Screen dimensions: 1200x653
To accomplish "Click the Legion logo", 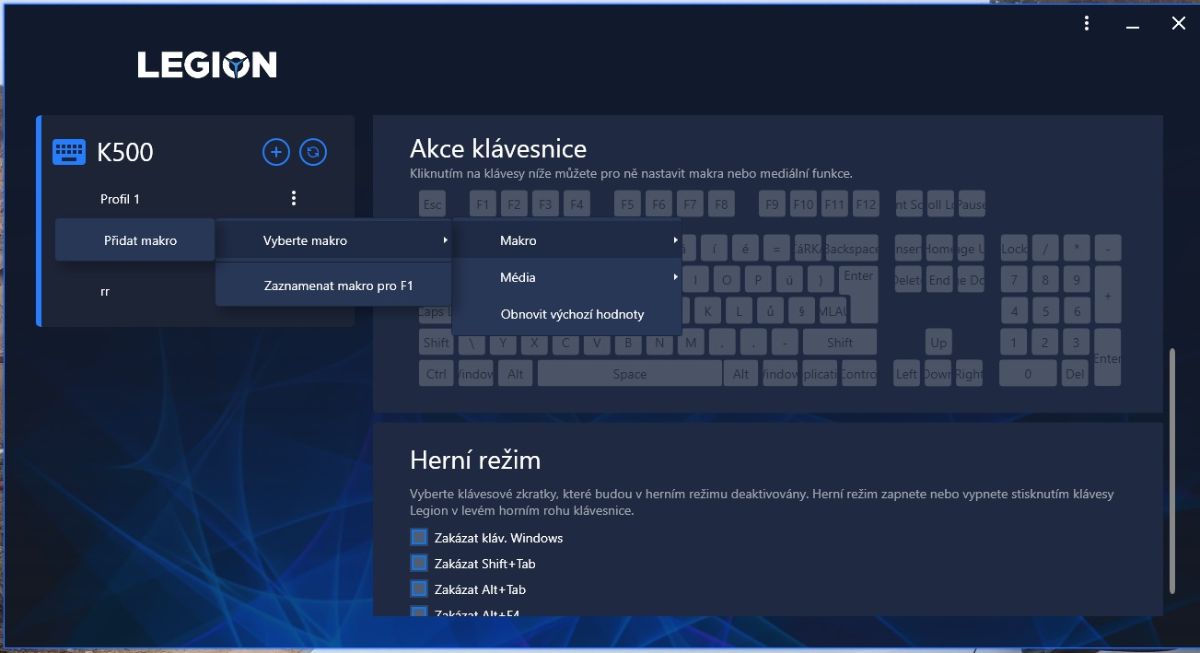I will pyautogui.click(x=207, y=66).
